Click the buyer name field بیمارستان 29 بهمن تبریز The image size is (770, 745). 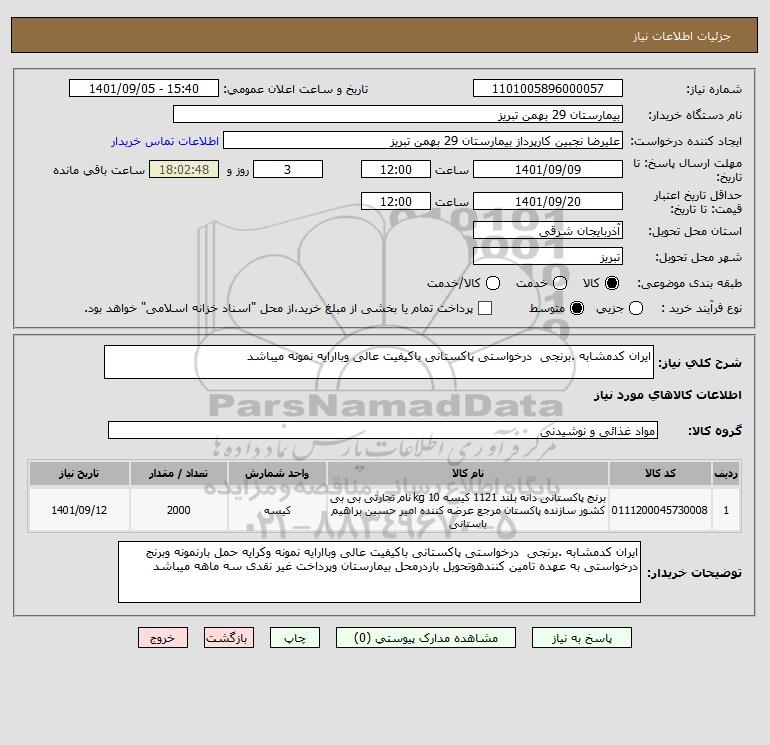click(x=398, y=114)
